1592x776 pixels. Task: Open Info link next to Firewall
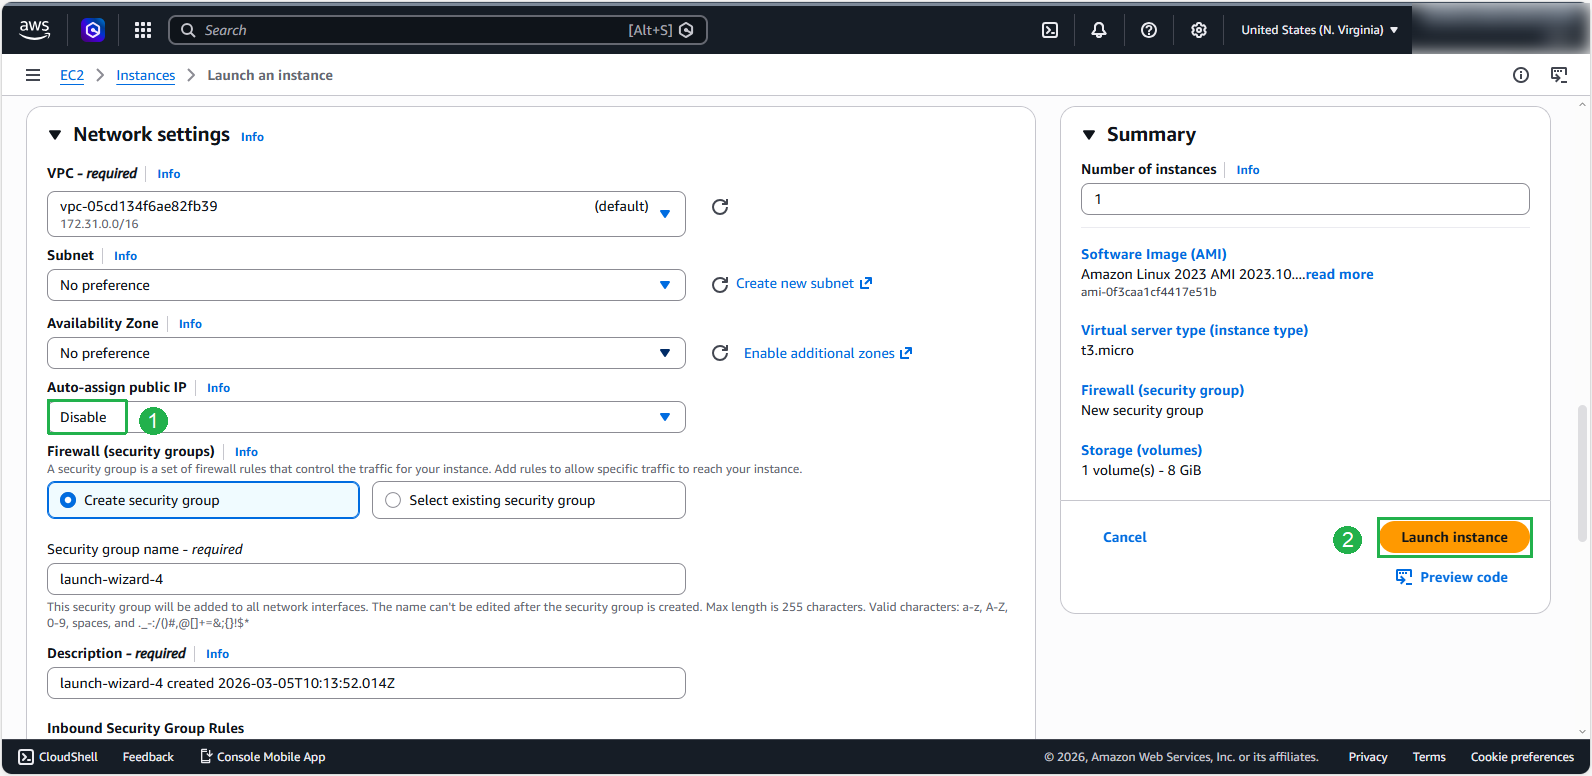246,452
